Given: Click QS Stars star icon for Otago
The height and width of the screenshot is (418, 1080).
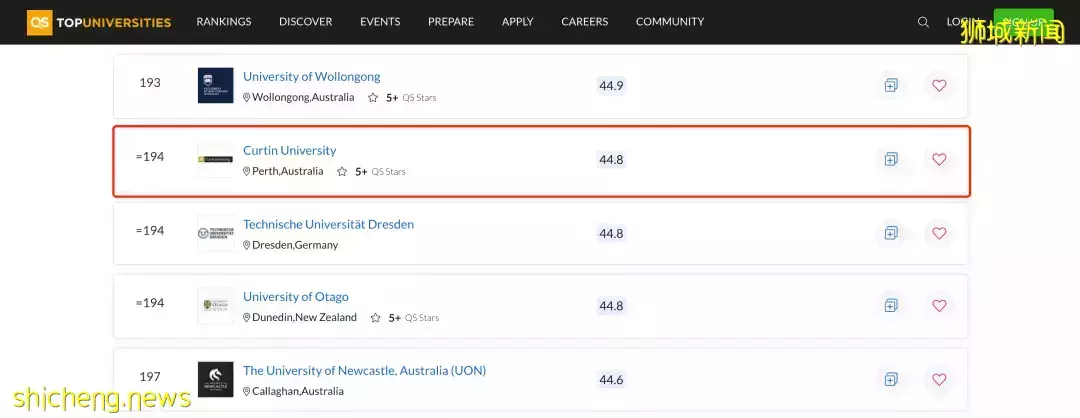Looking at the screenshot, I should [x=375, y=317].
